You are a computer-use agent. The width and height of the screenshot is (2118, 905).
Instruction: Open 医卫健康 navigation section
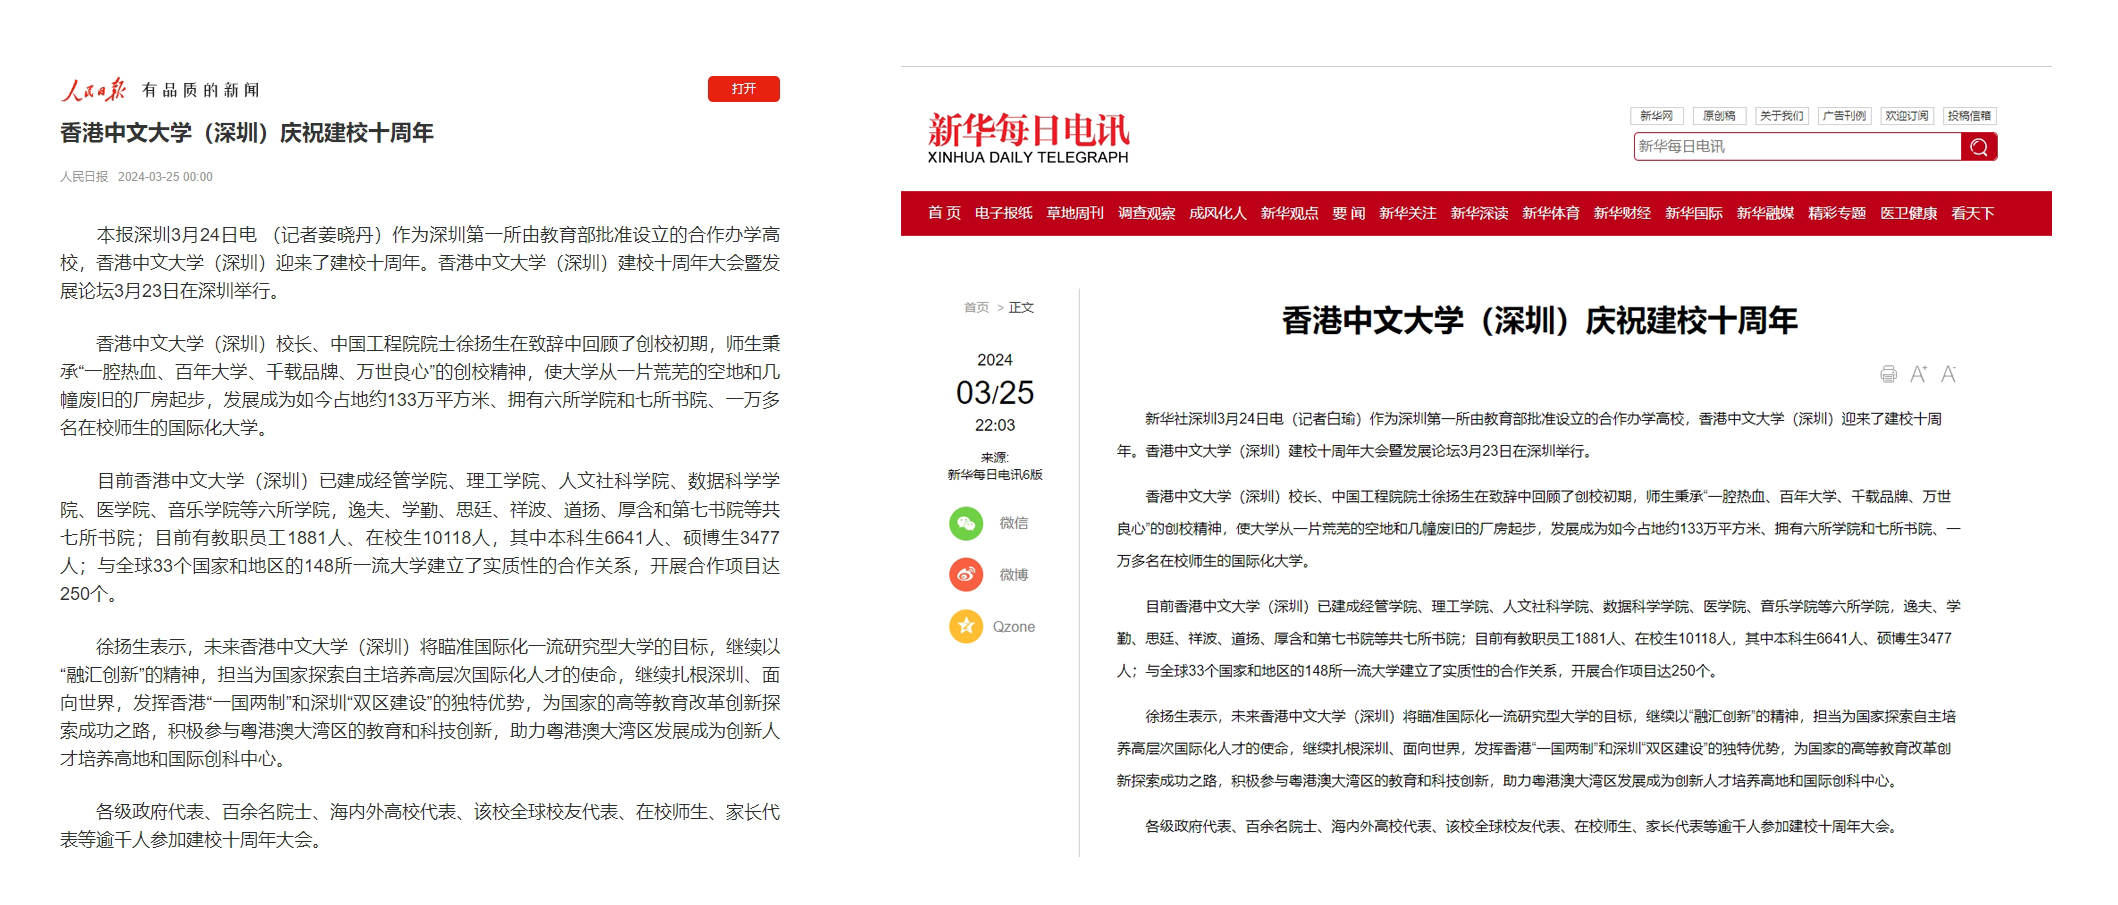(1908, 213)
